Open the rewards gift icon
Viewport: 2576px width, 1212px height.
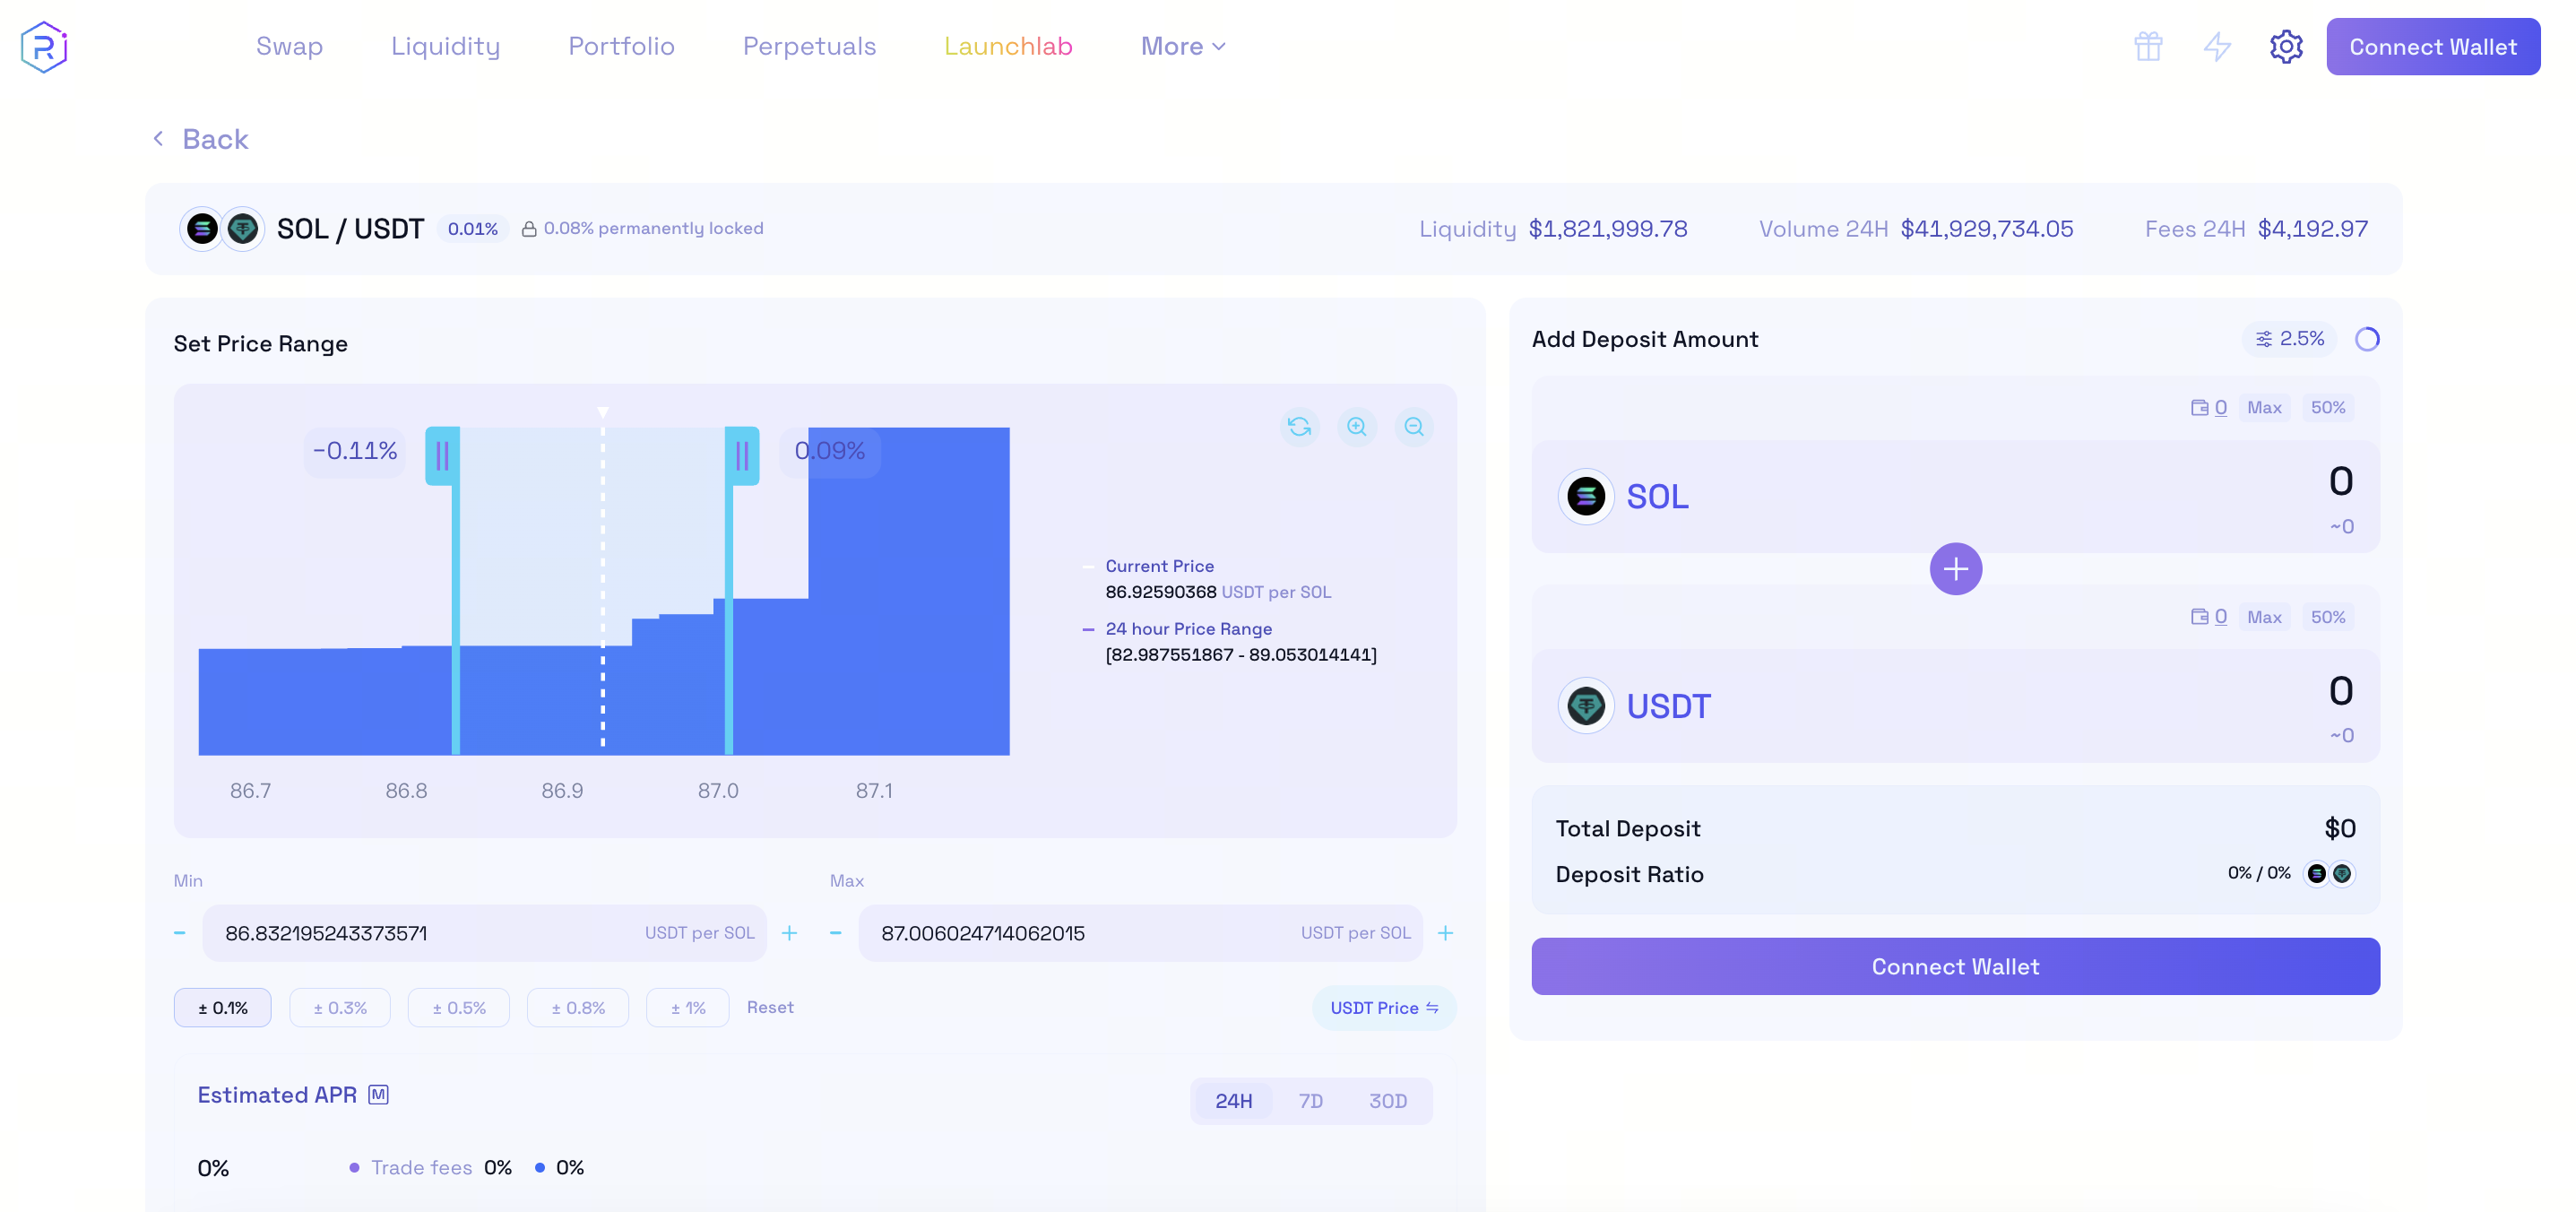click(x=2148, y=46)
